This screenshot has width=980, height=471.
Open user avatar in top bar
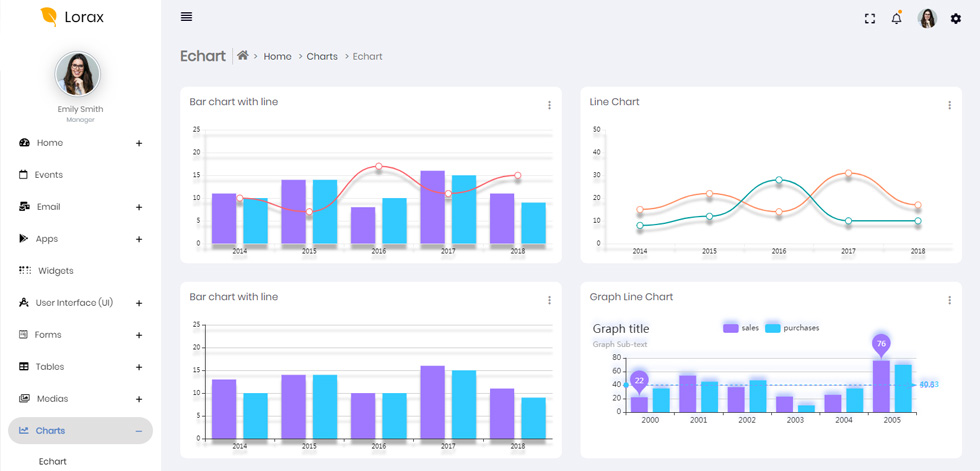(x=928, y=19)
